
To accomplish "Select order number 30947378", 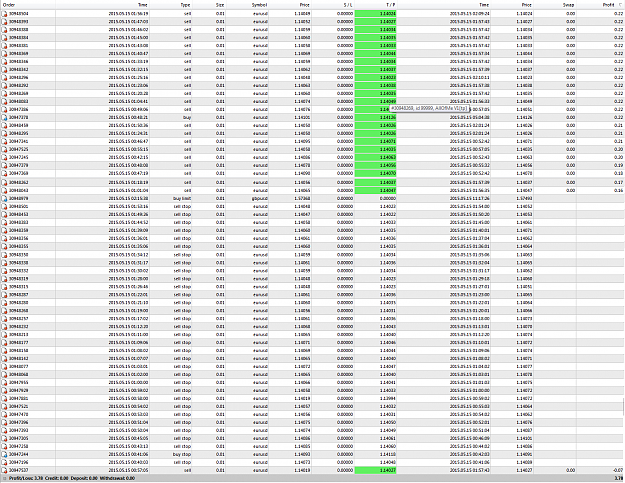I will [19, 118].
